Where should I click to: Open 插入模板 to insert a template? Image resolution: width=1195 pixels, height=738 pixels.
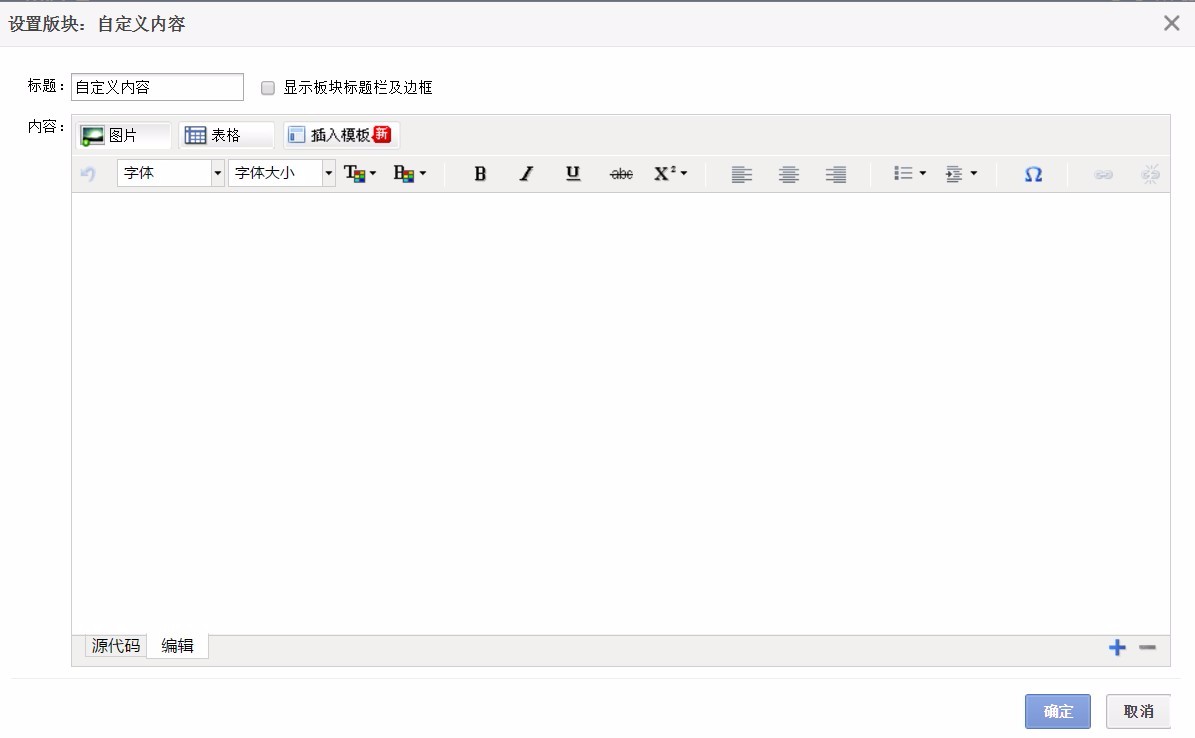tap(338, 134)
